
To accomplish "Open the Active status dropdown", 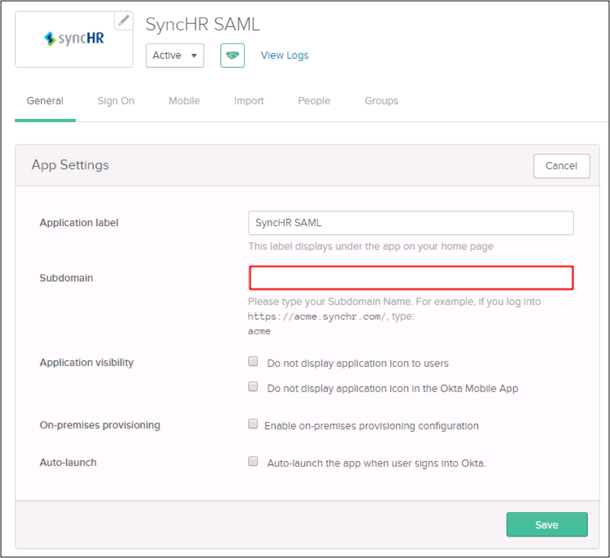I will pos(175,55).
